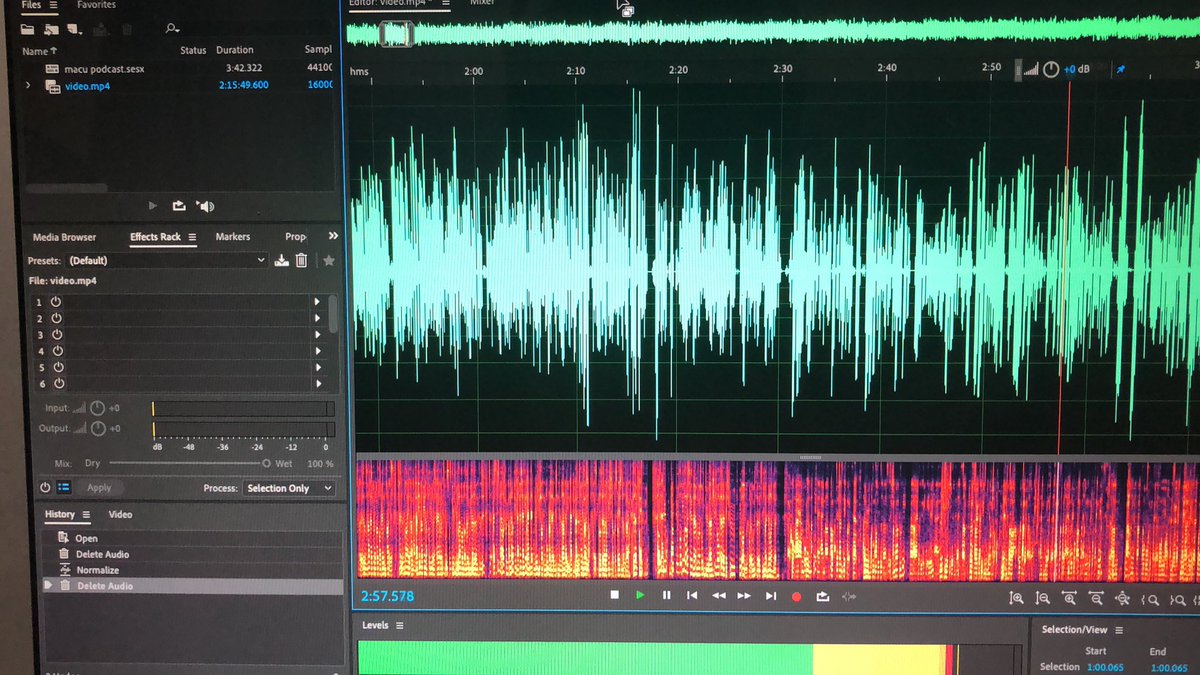
Task: Select the Open step in History
Action: click(x=86, y=538)
